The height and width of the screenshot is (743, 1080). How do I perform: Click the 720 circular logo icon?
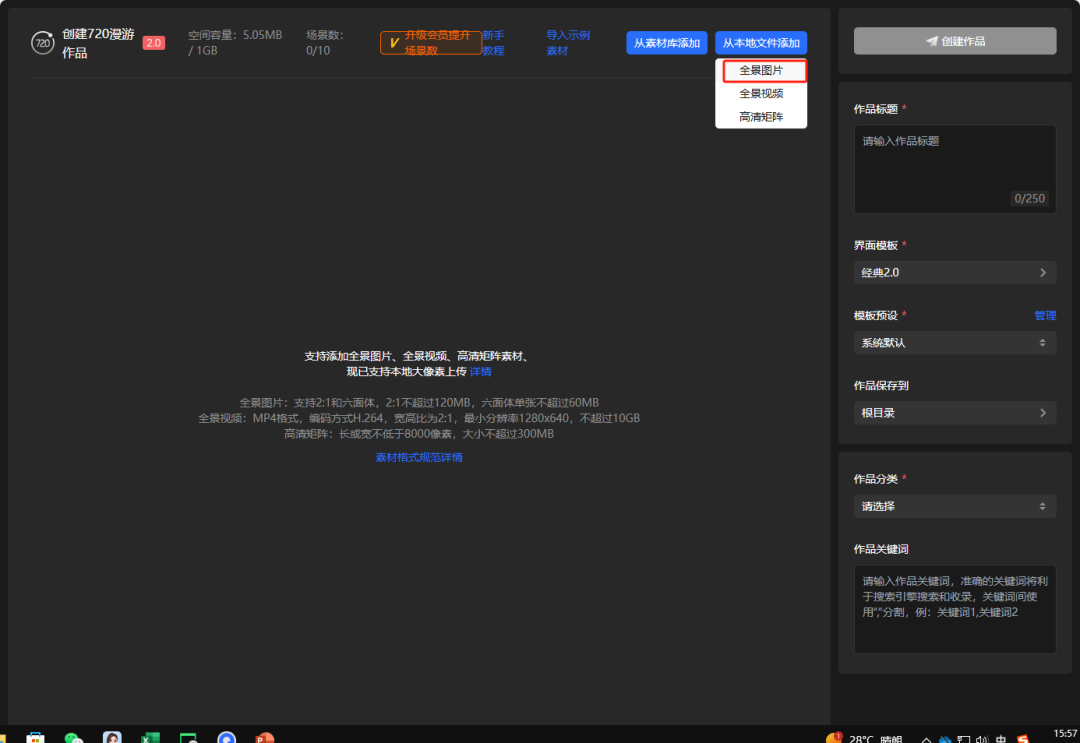(x=41, y=42)
